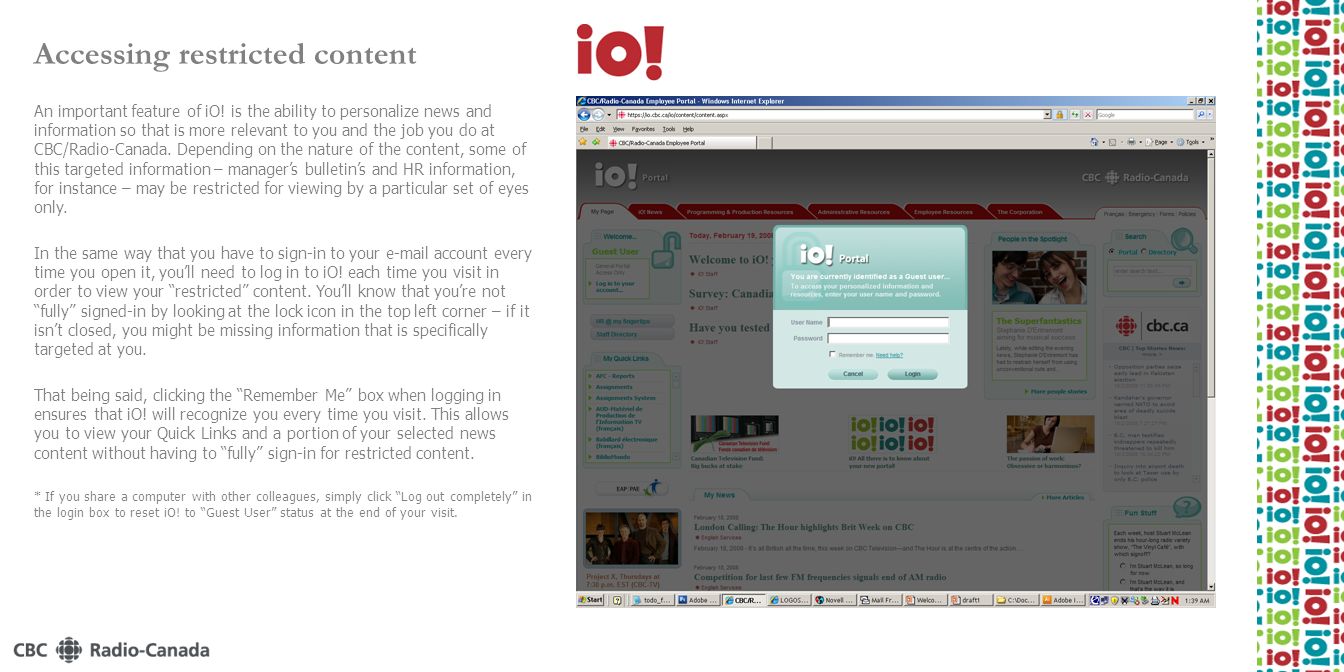Open the More people stories link

[x=1058, y=392]
